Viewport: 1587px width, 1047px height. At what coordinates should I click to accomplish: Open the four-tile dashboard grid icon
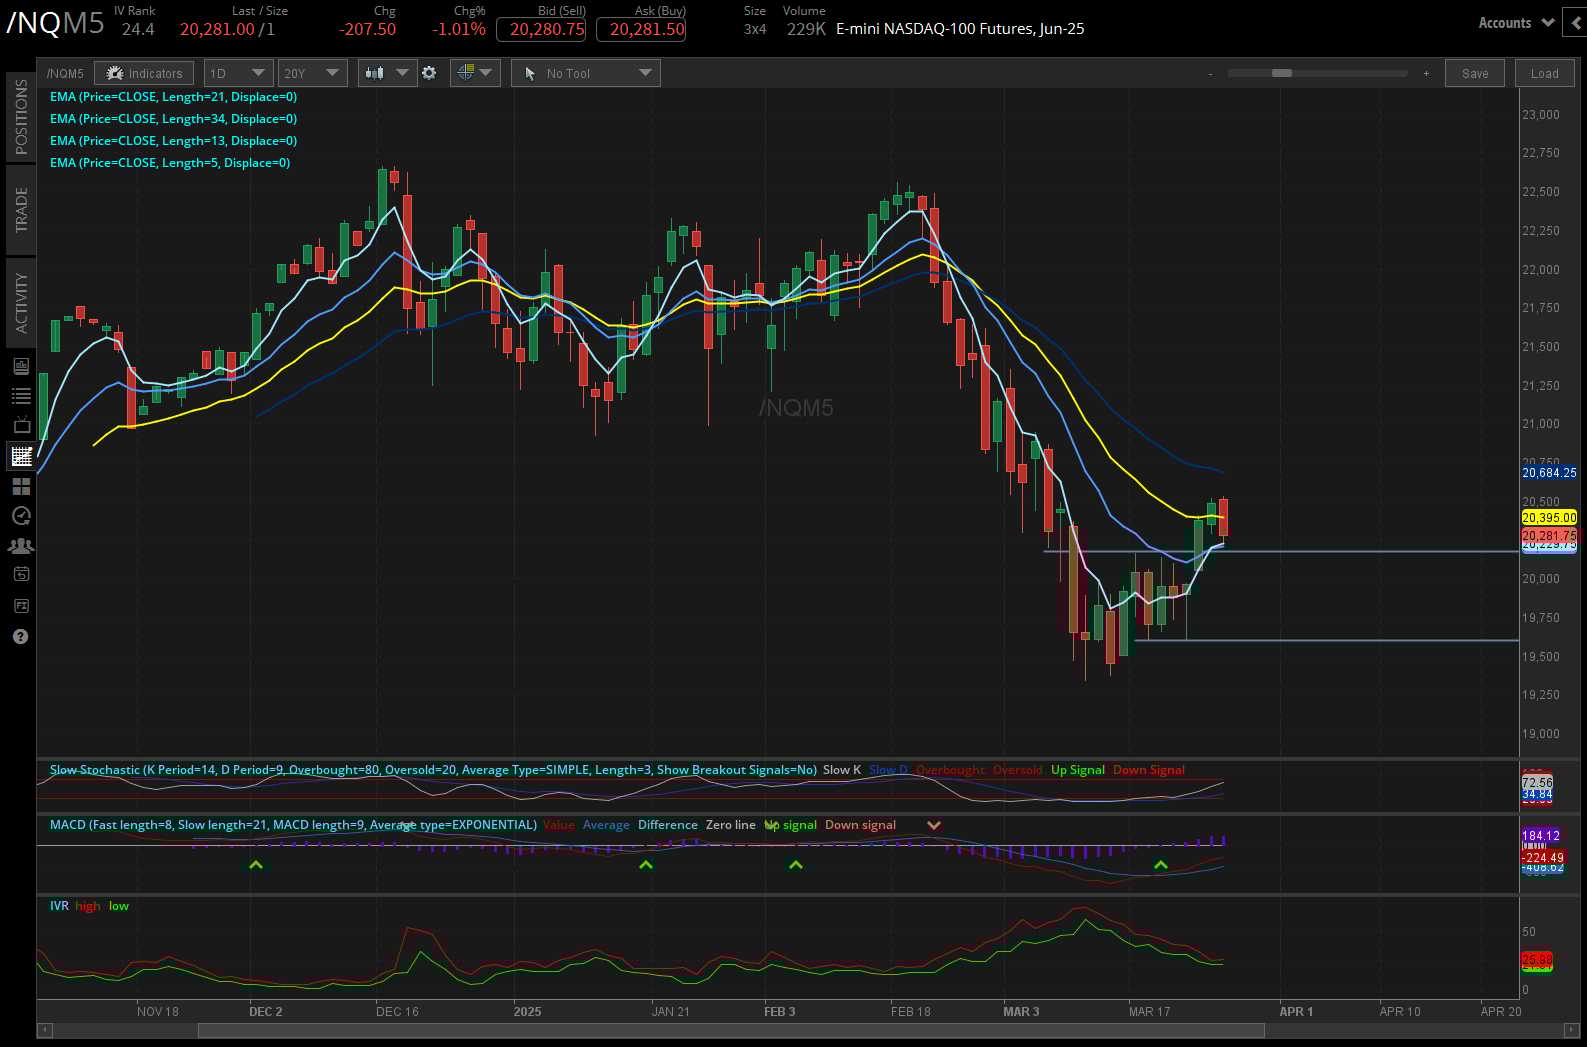(x=21, y=486)
